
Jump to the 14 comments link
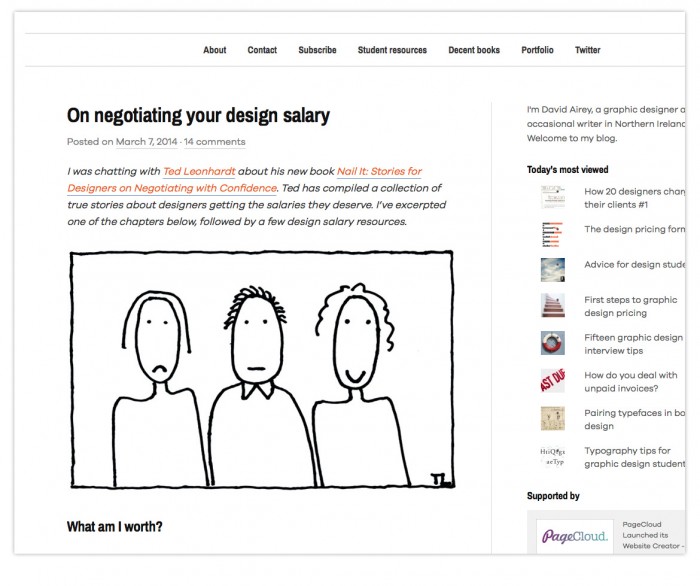click(x=215, y=142)
